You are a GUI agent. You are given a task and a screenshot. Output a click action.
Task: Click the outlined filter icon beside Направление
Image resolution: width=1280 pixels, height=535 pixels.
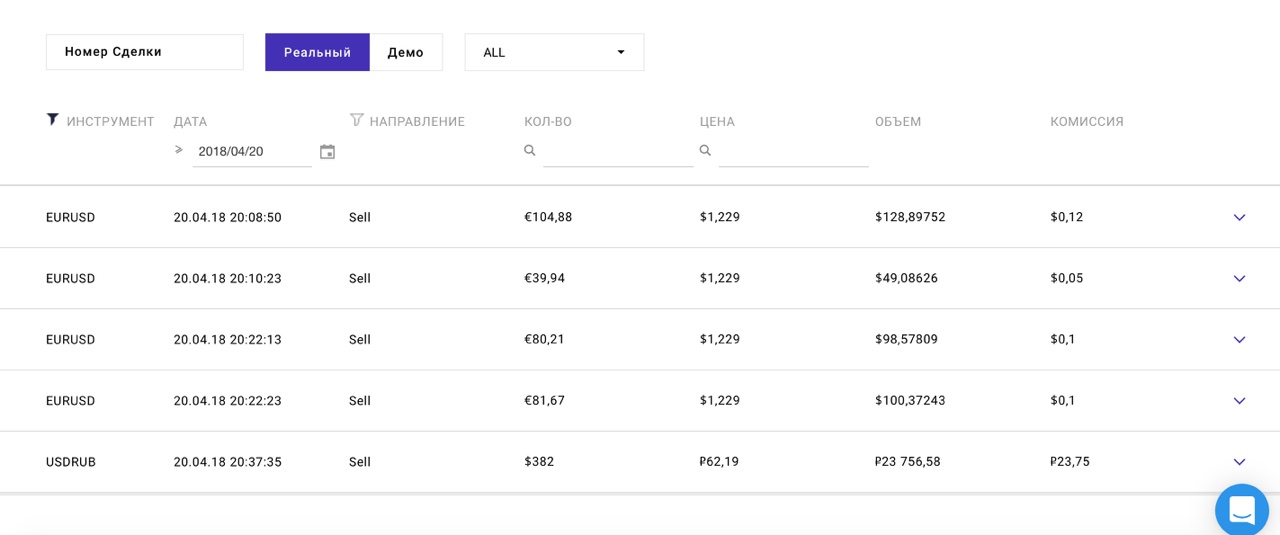click(356, 120)
